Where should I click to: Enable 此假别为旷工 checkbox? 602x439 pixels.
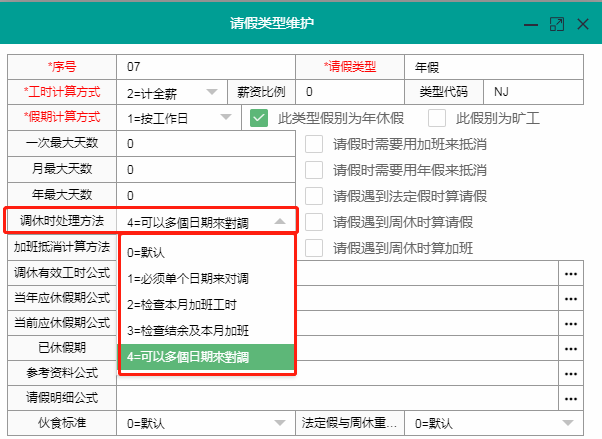point(436,118)
